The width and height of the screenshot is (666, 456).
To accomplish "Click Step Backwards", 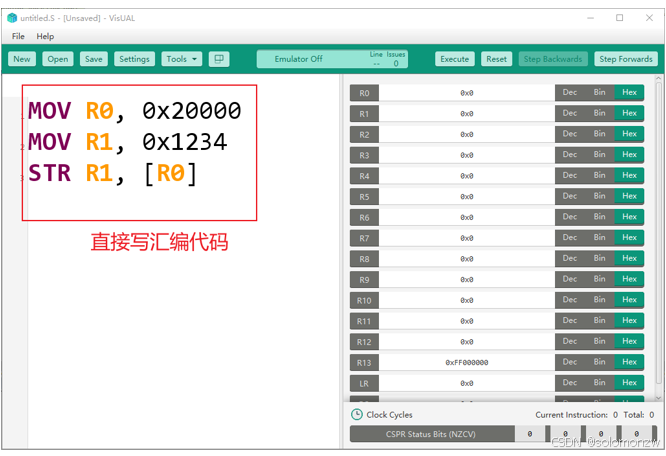I will (553, 59).
